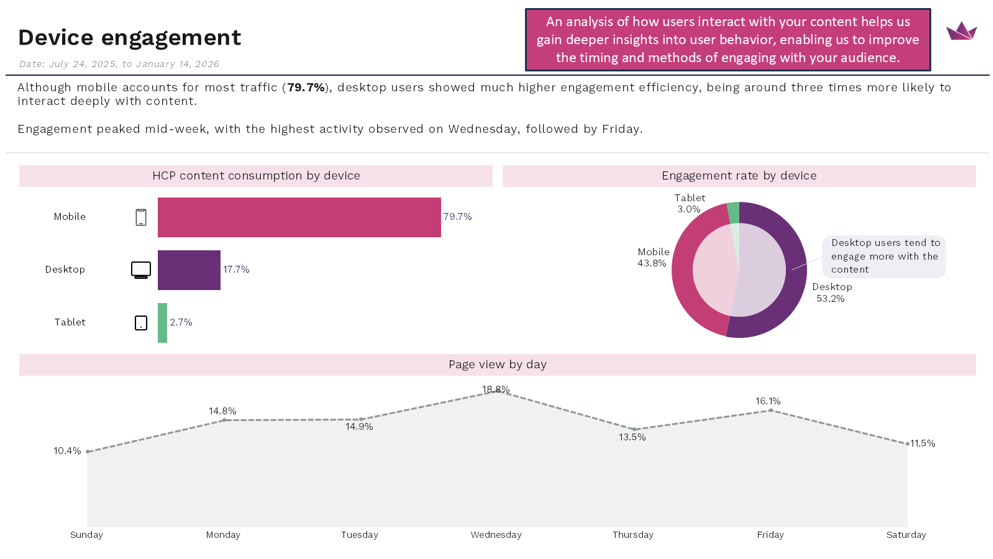Click the Wednesday 18.8% data point
The height and width of the screenshot is (559, 993).
(x=496, y=392)
